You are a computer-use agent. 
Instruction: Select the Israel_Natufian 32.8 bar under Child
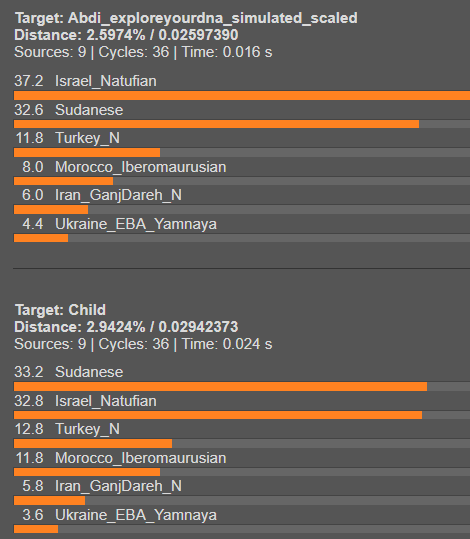tap(242, 415)
